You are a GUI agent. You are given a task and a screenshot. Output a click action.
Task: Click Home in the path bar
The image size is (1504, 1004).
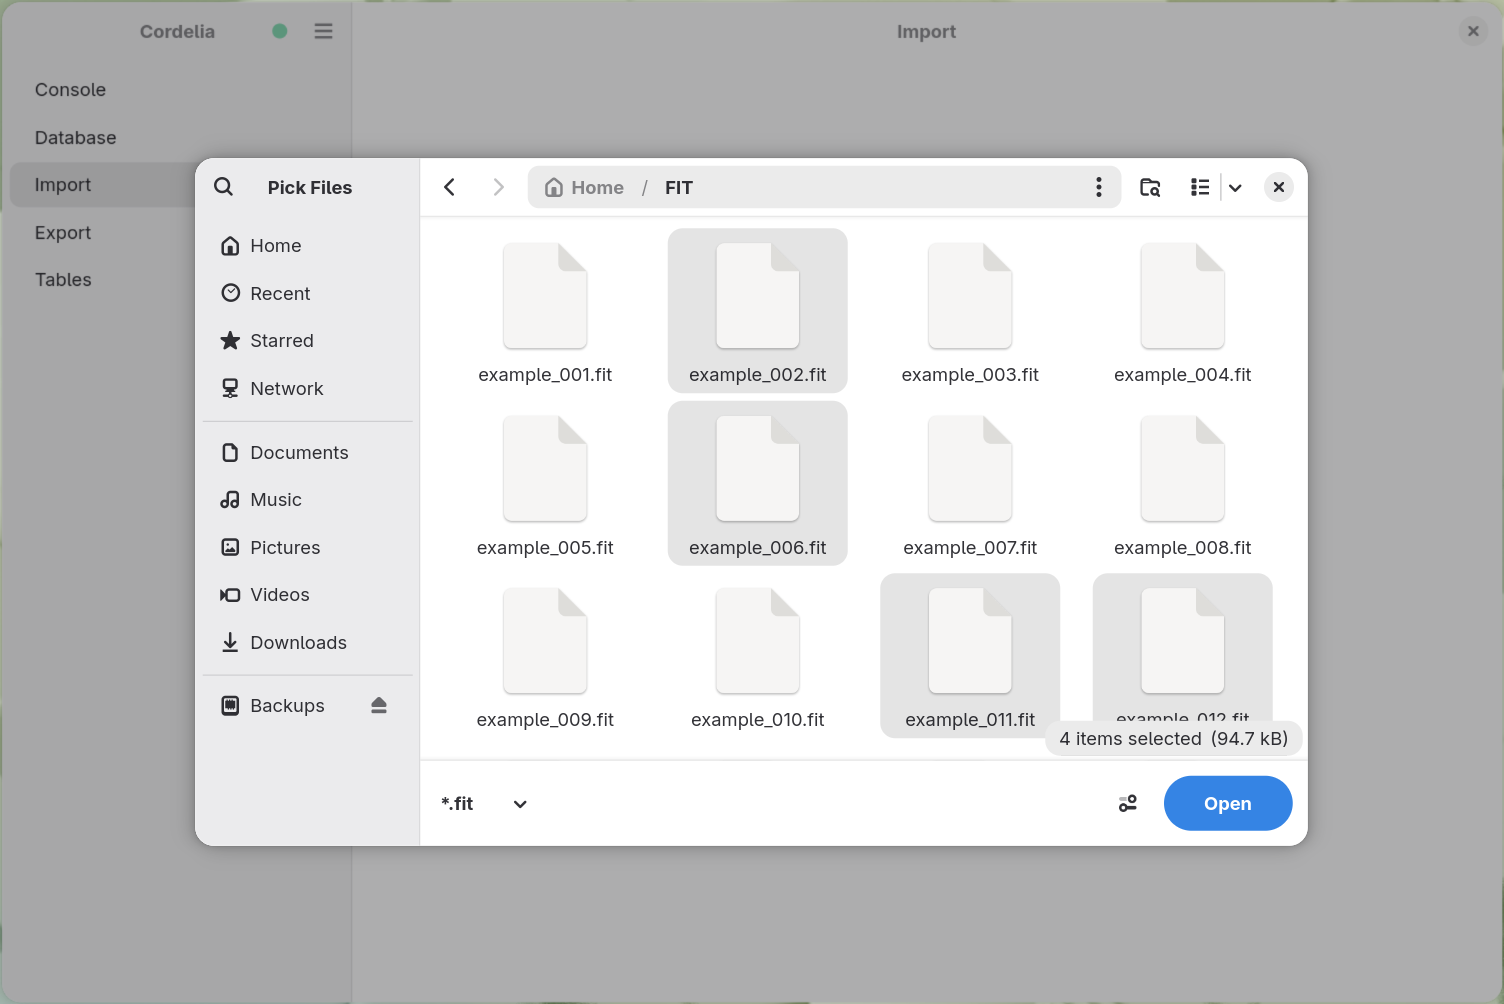point(584,187)
